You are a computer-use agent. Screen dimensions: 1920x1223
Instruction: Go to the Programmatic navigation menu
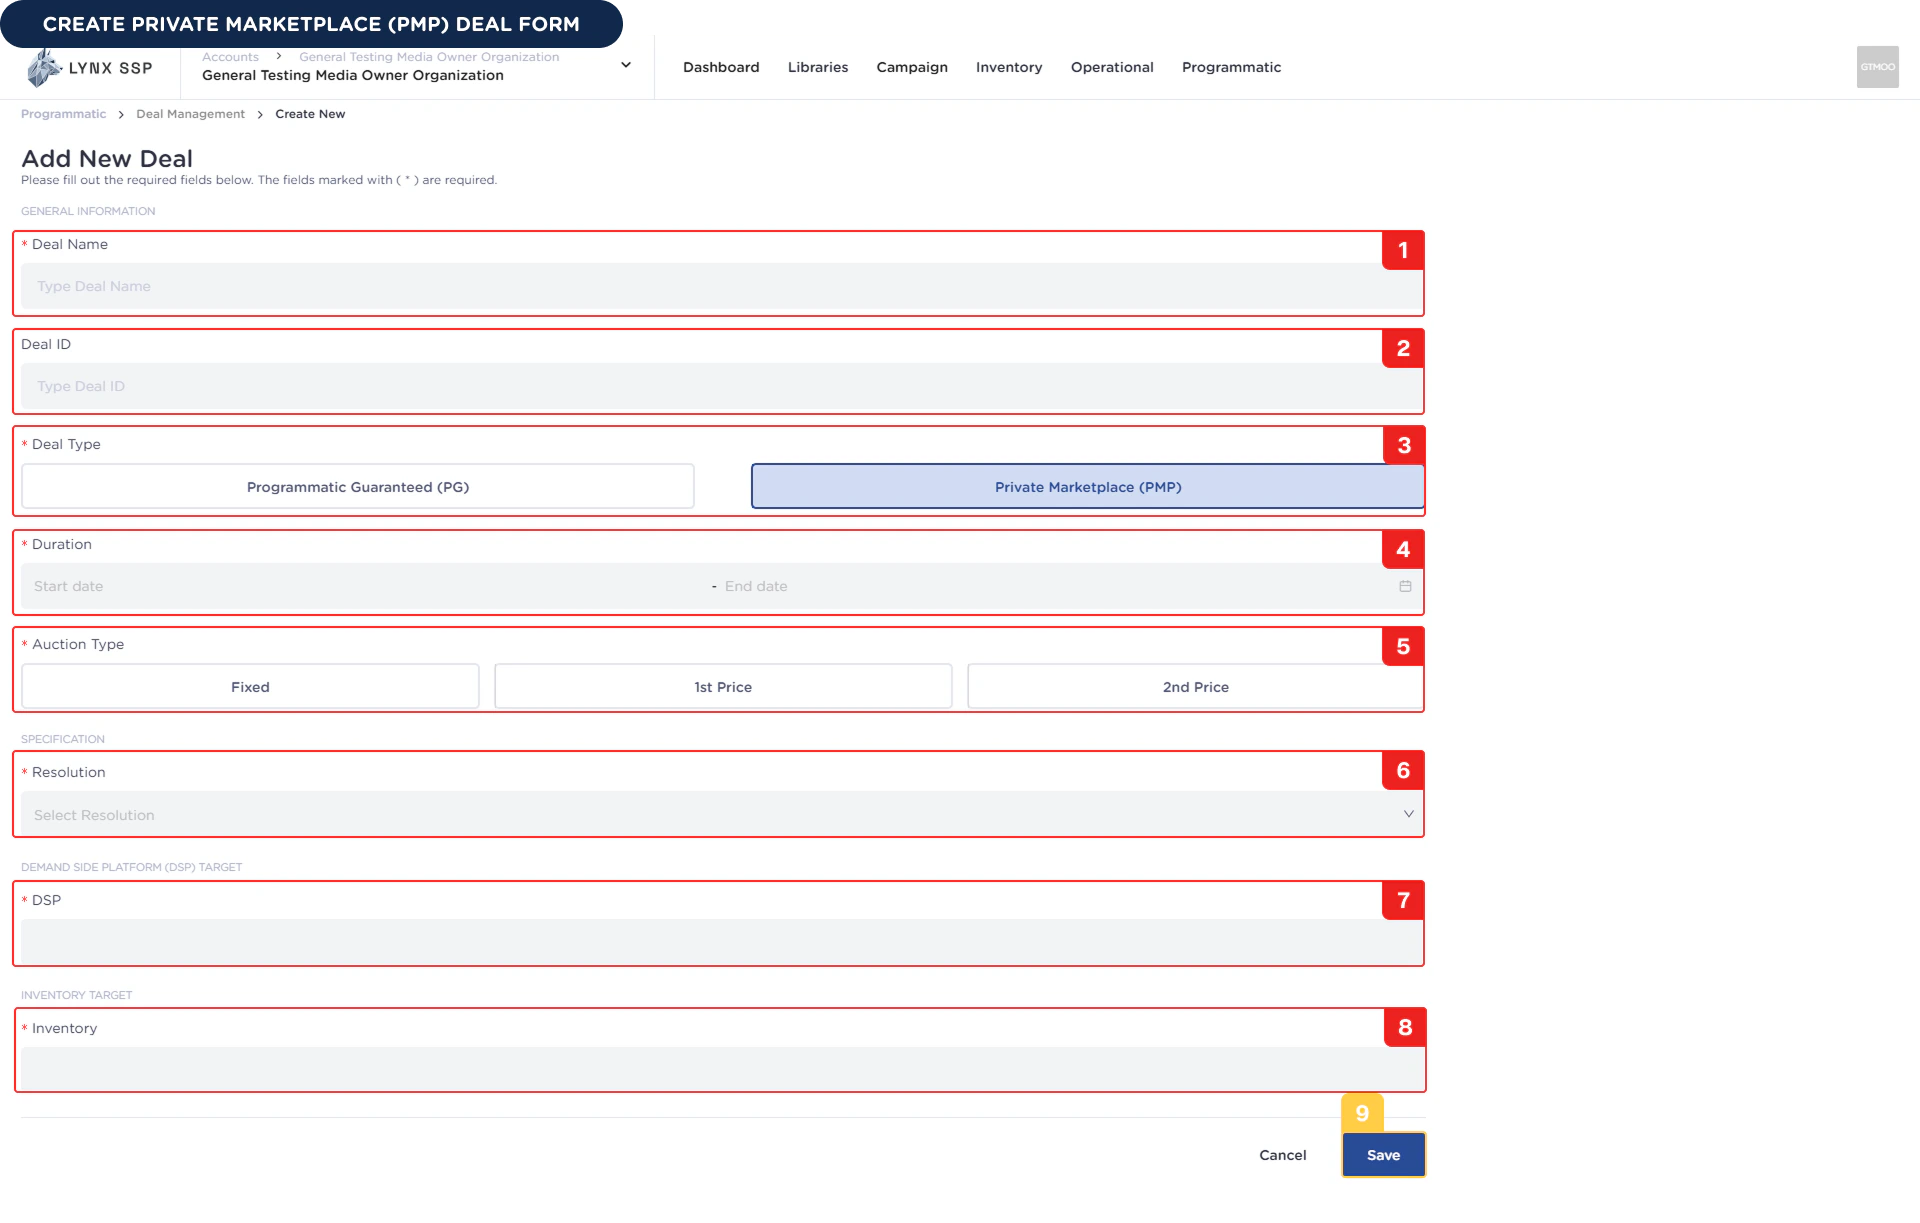pyautogui.click(x=1231, y=67)
